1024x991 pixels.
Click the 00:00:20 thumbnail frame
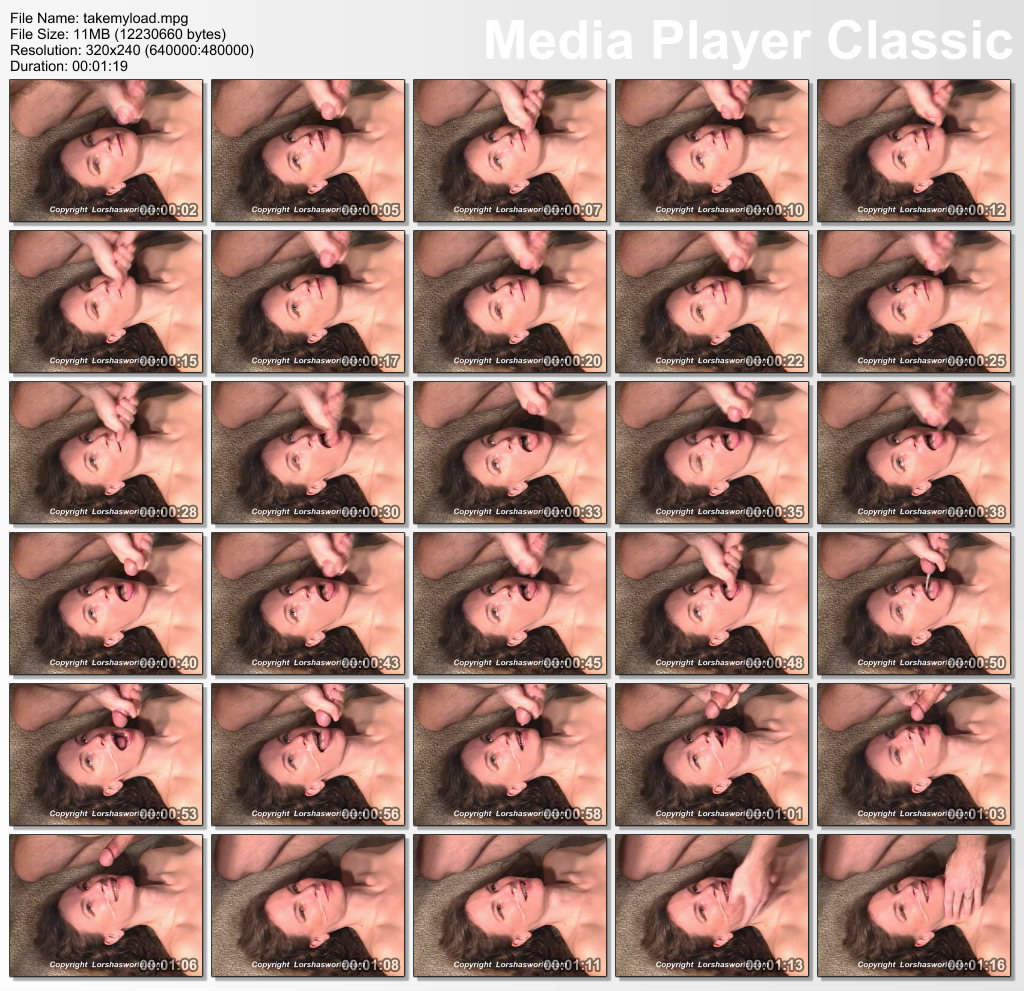click(x=509, y=301)
